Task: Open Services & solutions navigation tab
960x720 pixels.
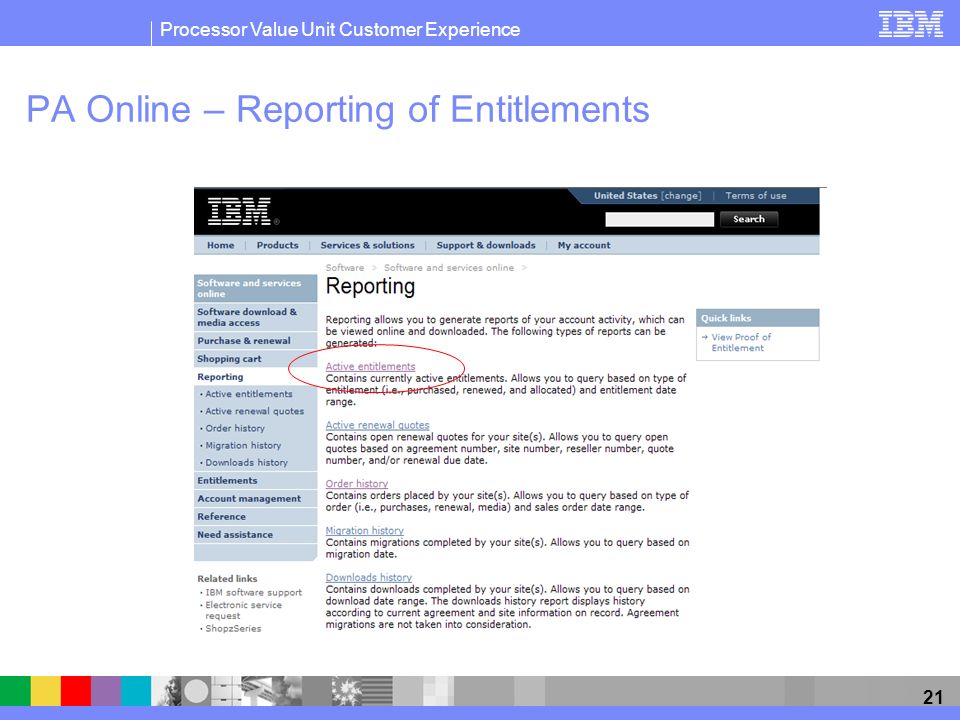Action: coord(367,246)
